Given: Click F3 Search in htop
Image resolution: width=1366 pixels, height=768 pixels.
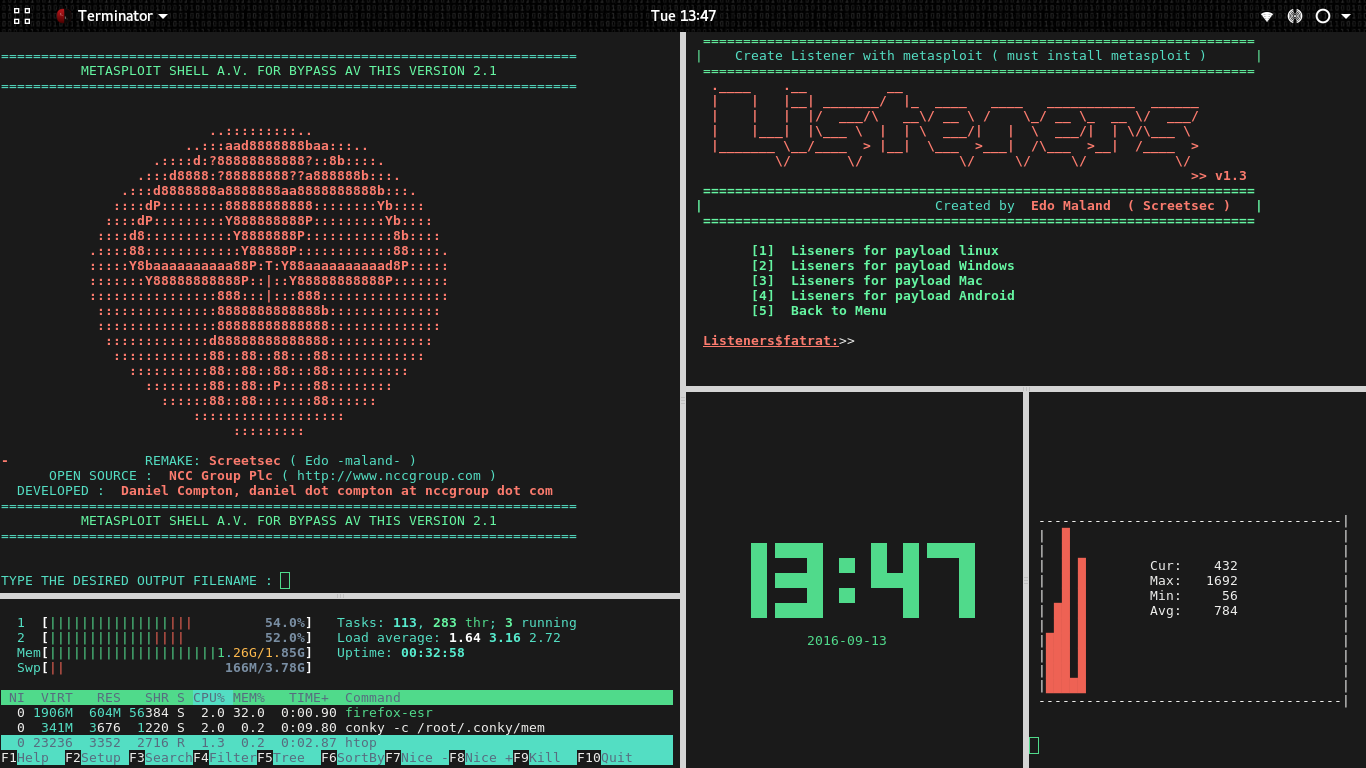Looking at the screenshot, I should point(161,758).
